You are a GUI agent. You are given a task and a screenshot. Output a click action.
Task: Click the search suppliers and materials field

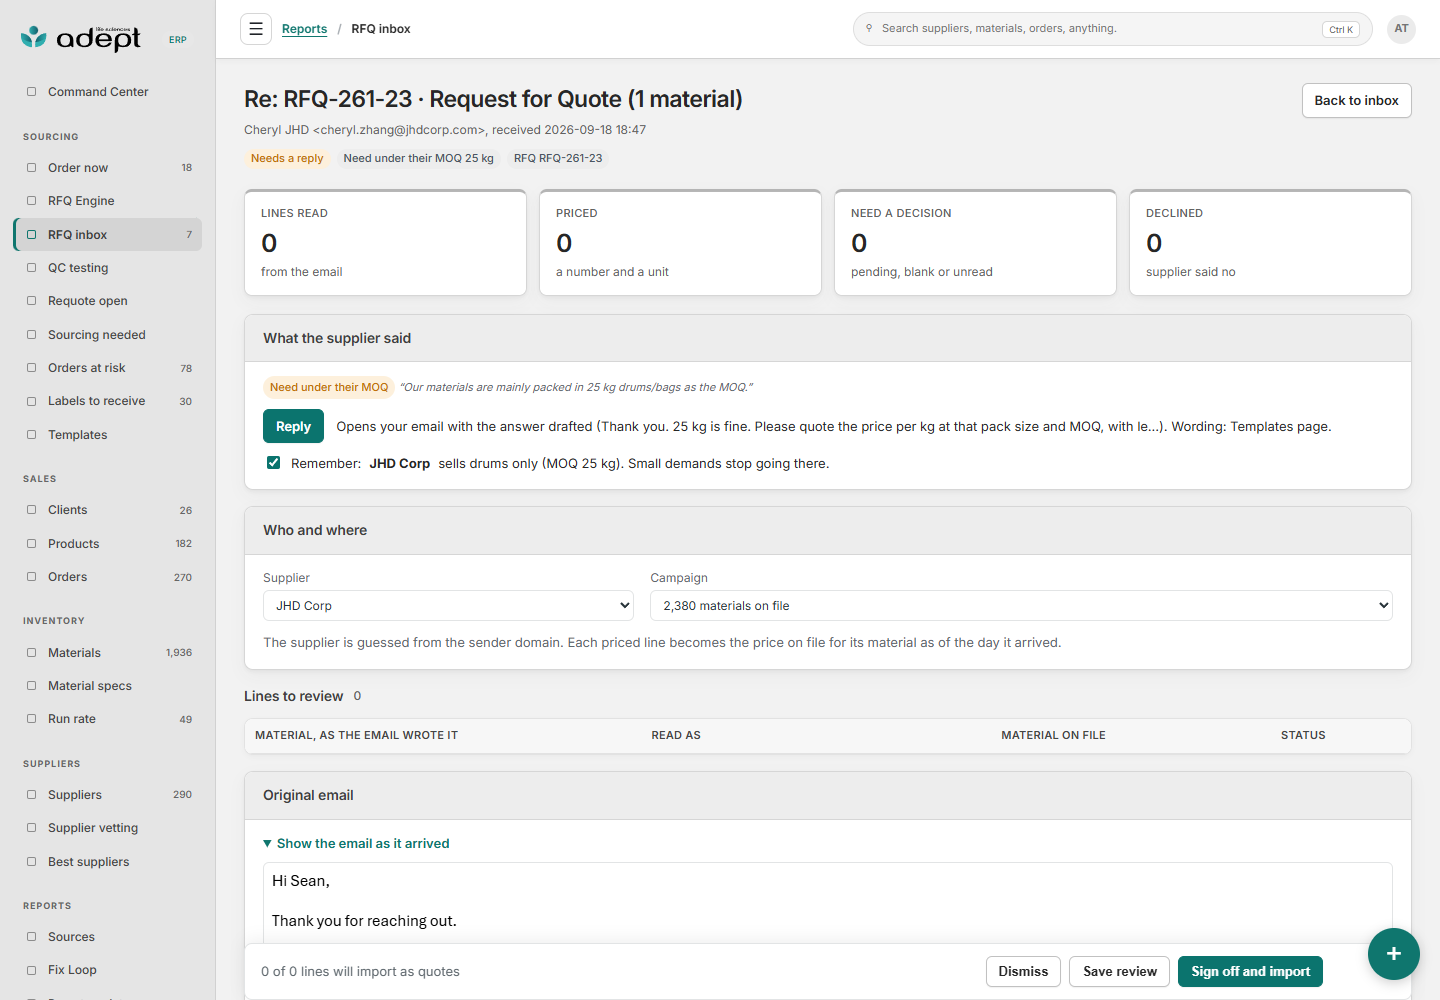(1113, 29)
